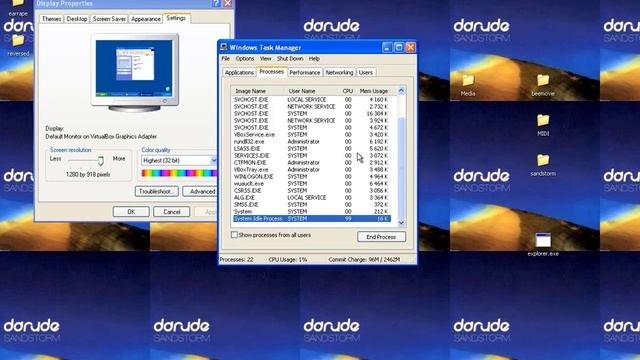This screenshot has height=360, width=640.
Task: Select the LSASS.EXE process
Action: click(311, 149)
